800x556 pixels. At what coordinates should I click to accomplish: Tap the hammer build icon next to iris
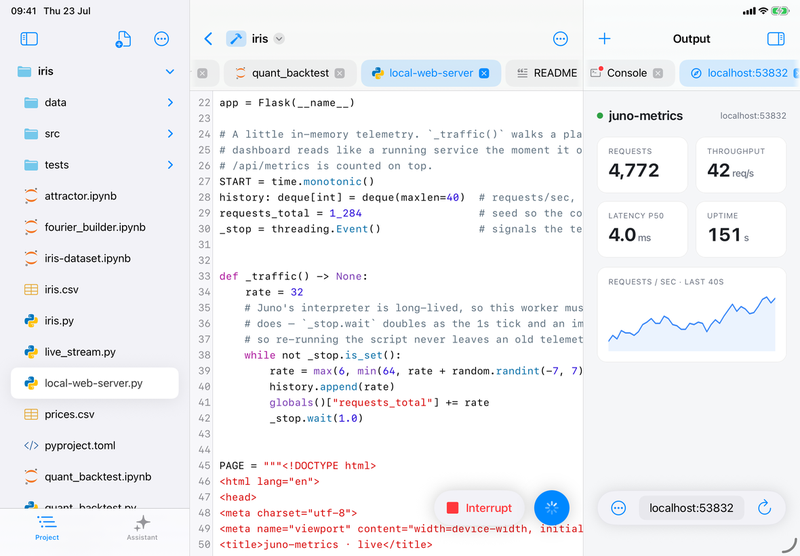click(236, 39)
